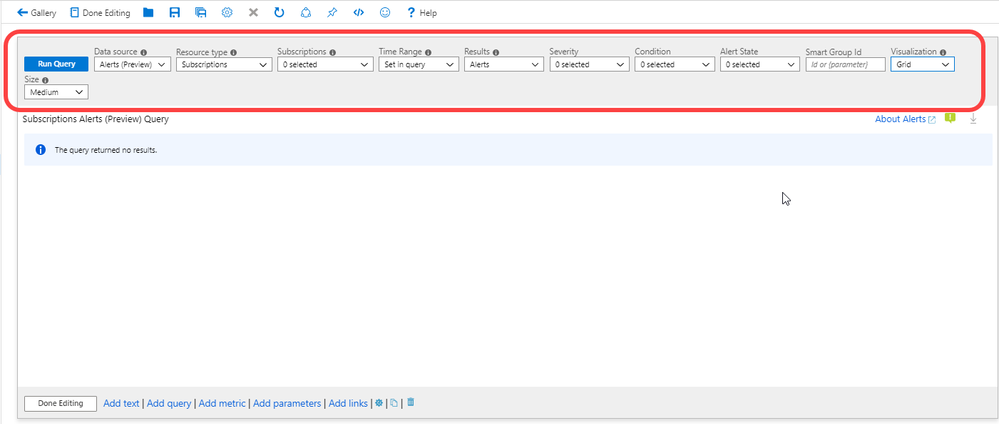Click the info icon beside Resource type
The image size is (999, 424).
click(234, 52)
